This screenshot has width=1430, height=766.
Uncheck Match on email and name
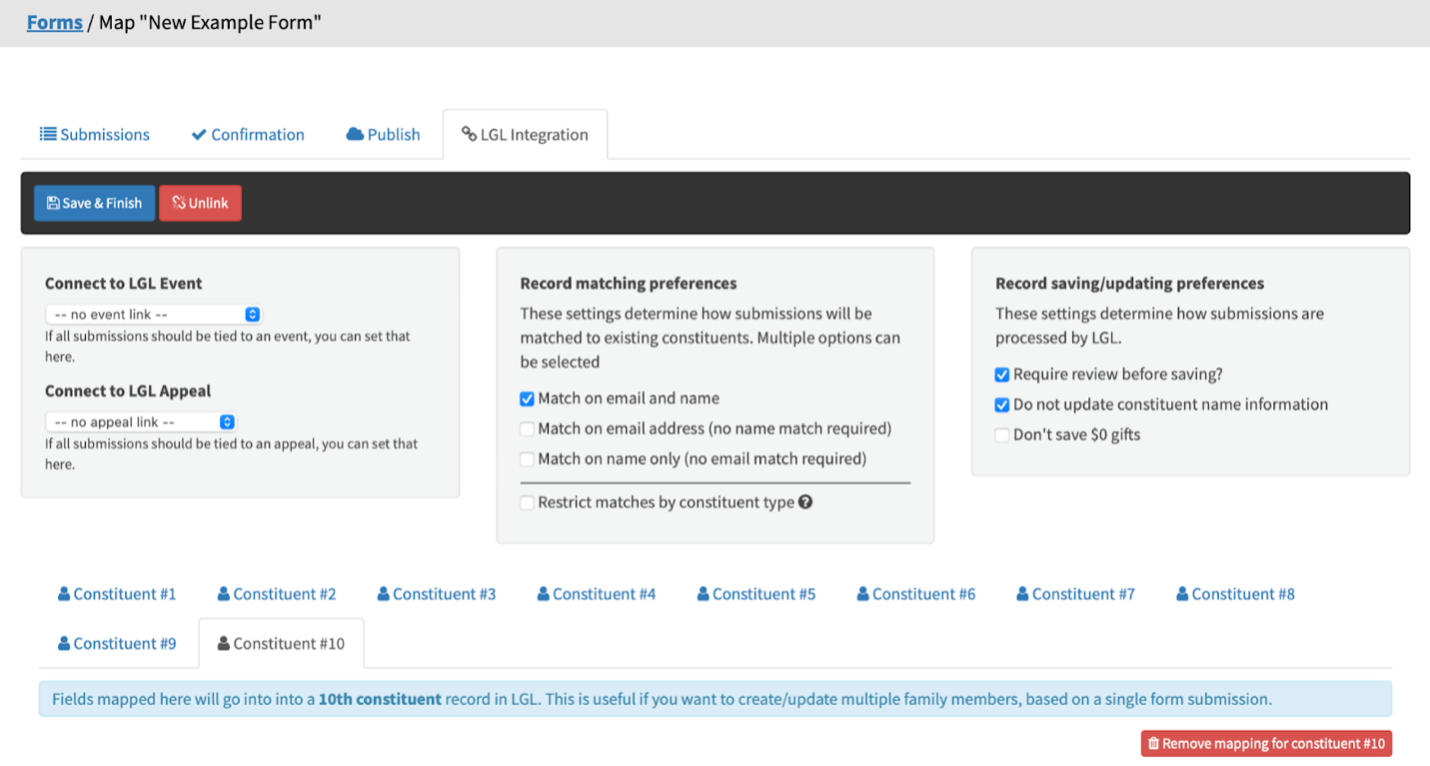527,399
